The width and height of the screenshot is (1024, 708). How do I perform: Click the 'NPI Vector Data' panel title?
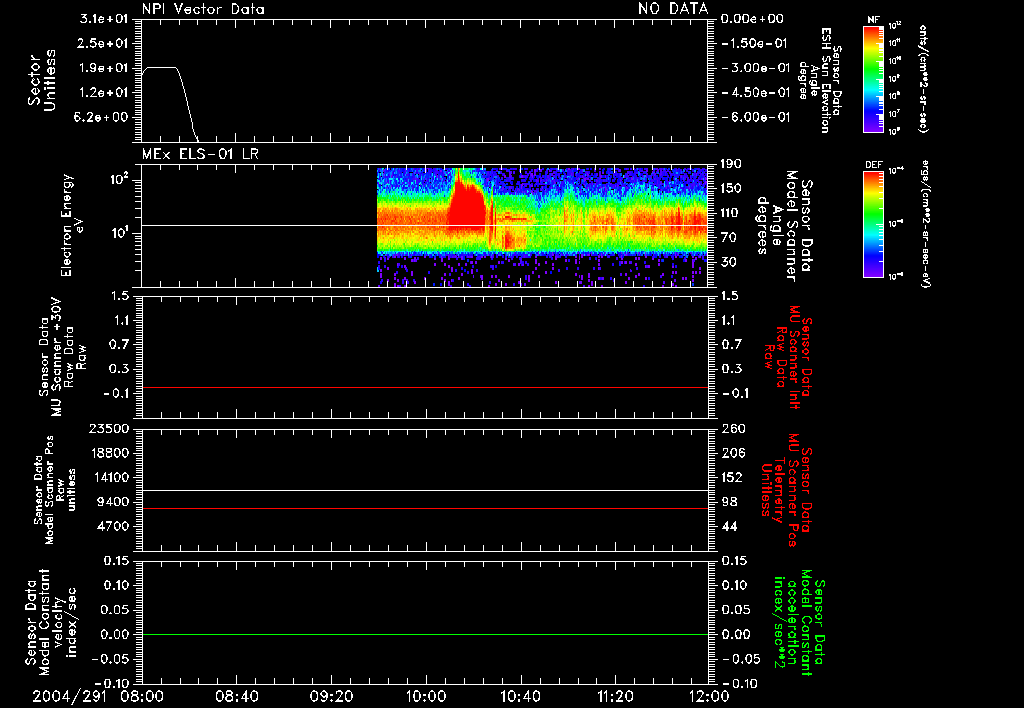coord(203,9)
